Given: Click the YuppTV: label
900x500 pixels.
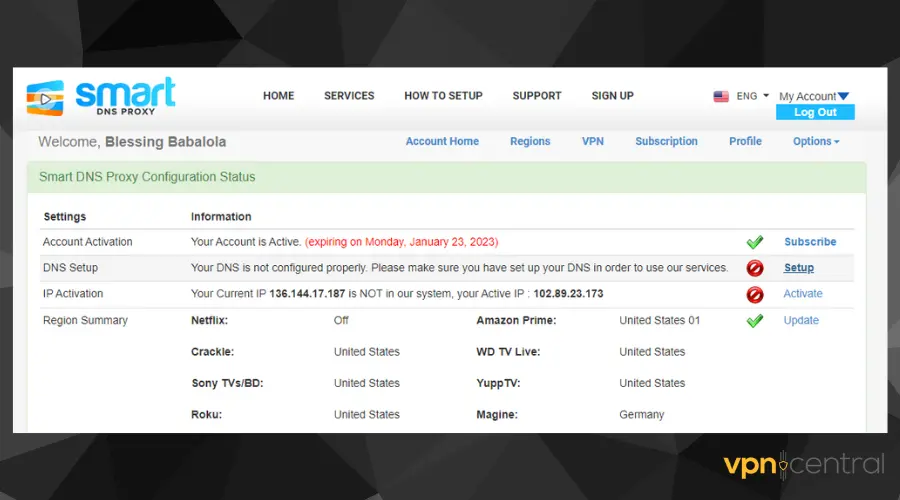Looking at the screenshot, I should tap(498, 383).
